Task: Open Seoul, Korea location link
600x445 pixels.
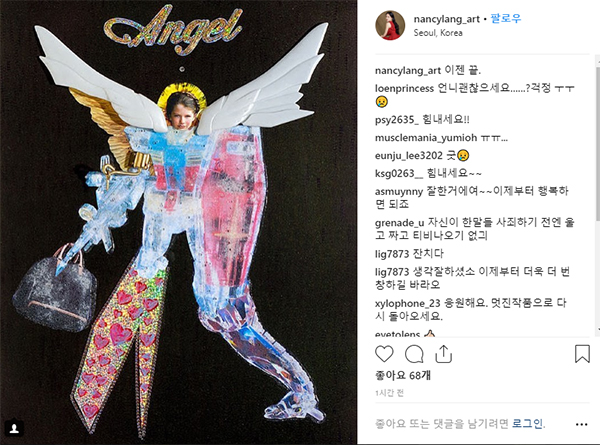Action: coord(438,33)
